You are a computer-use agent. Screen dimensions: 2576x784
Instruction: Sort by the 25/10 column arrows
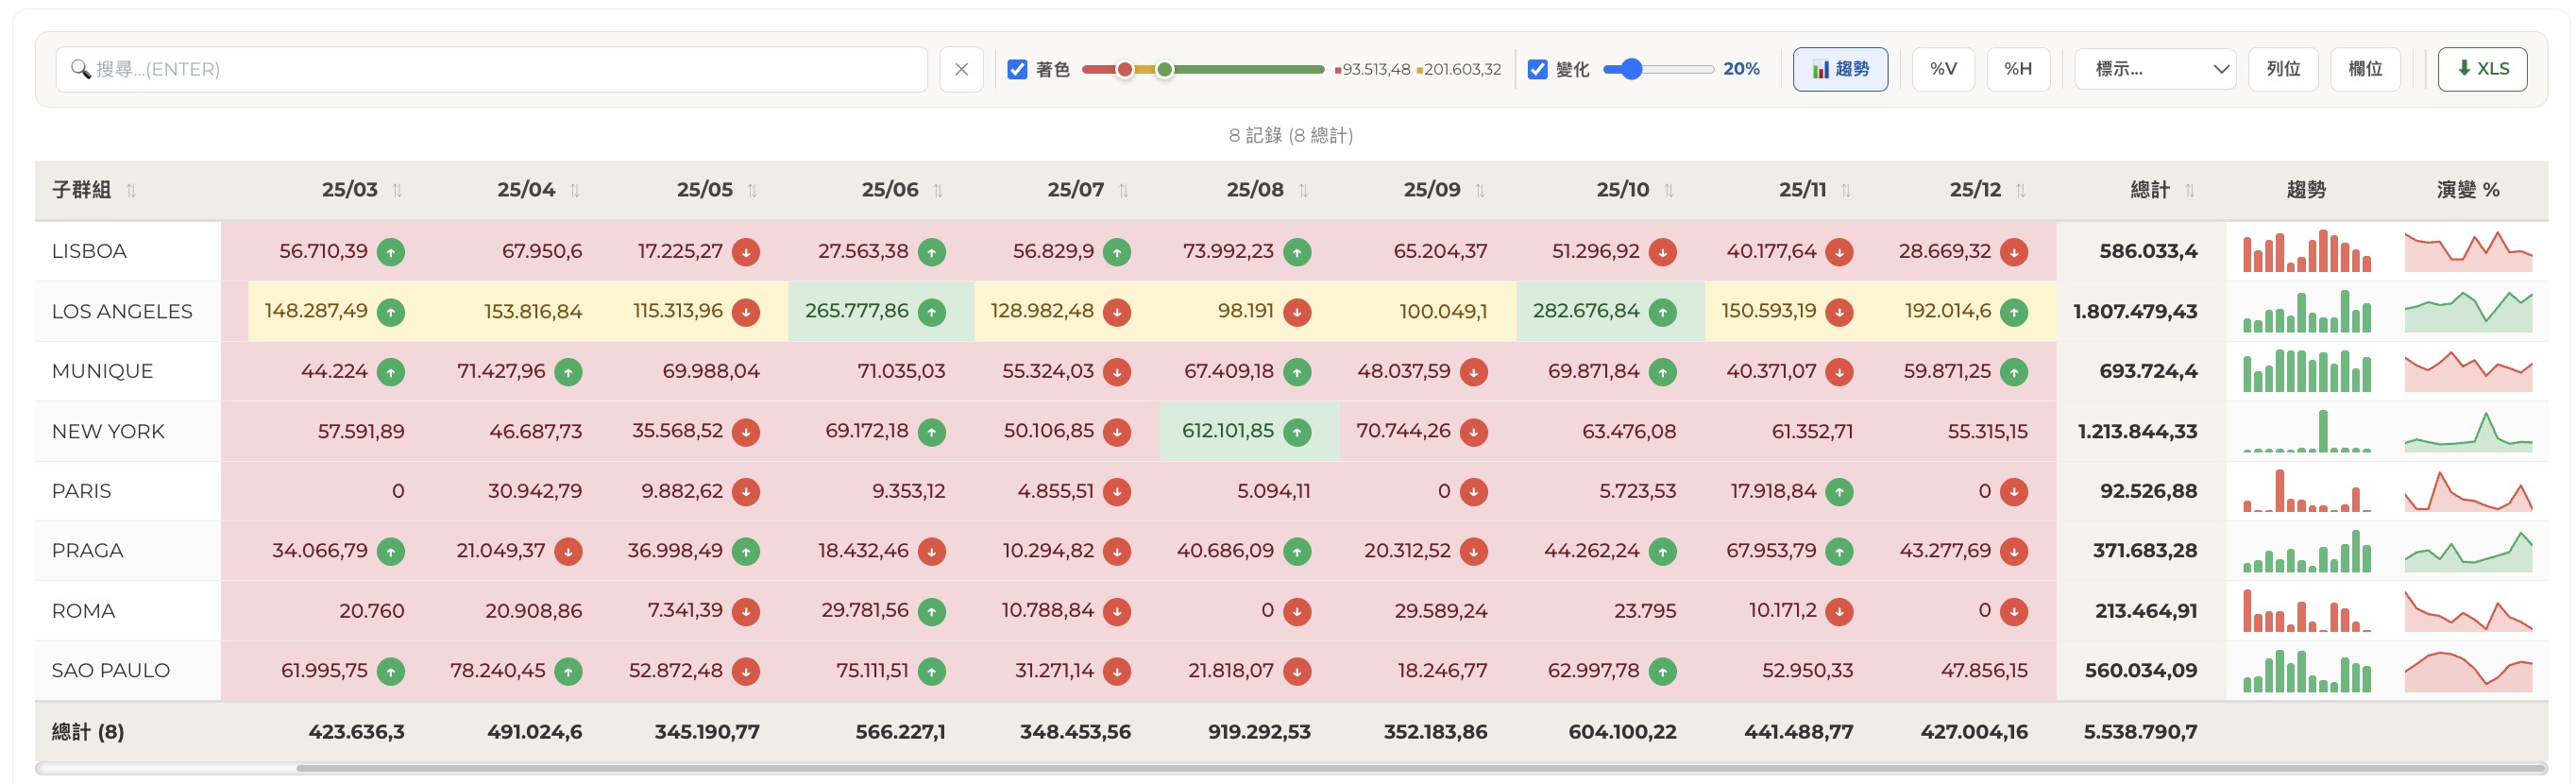click(x=1669, y=190)
